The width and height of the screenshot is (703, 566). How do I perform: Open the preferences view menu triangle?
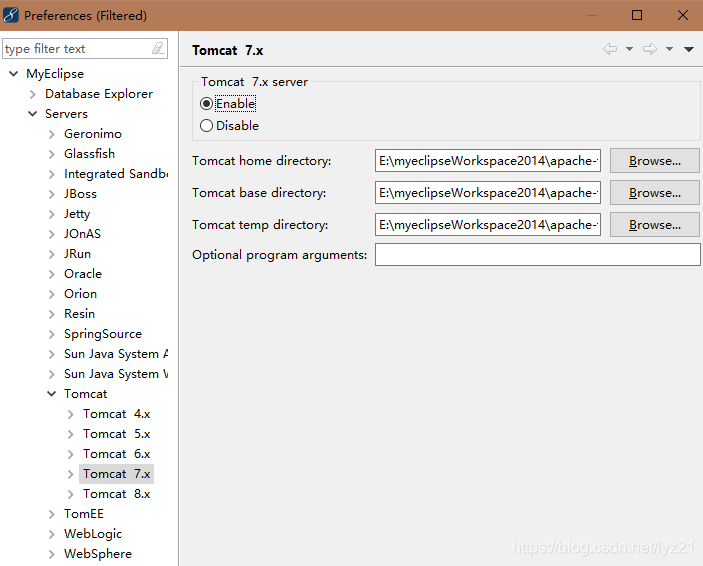coord(689,49)
